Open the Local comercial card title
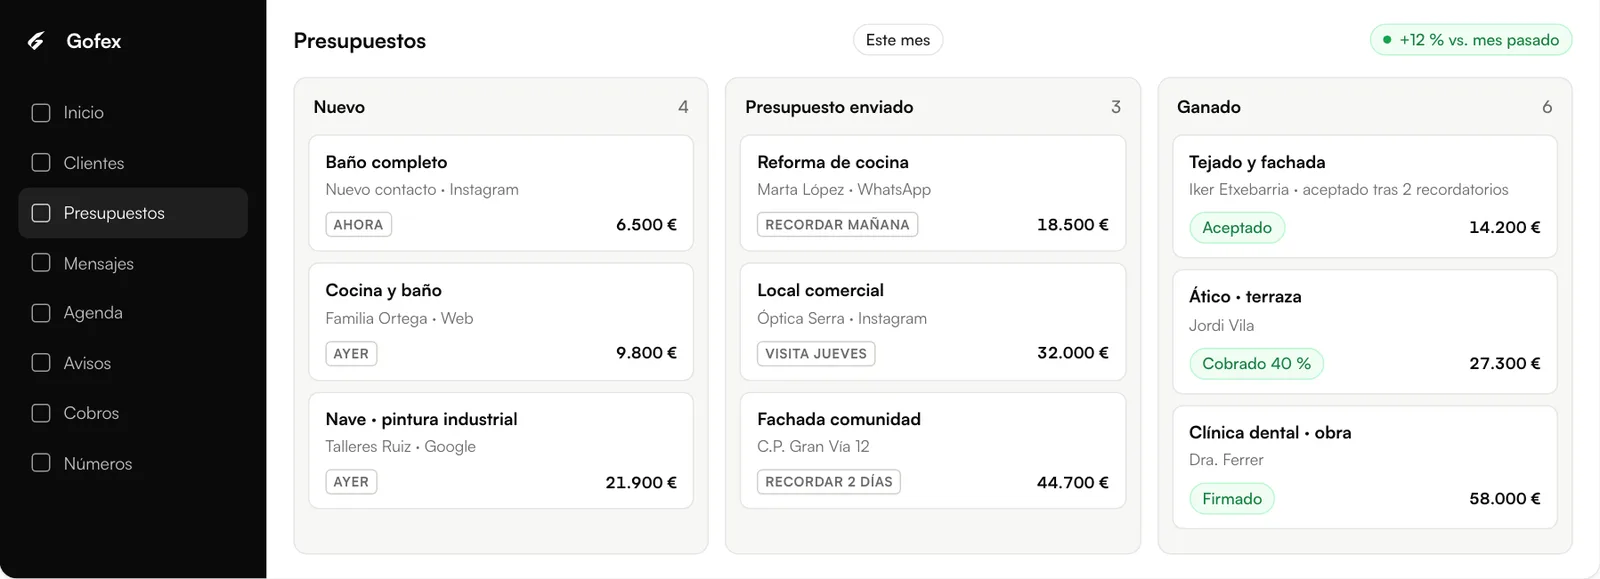Viewport: 1600px width, 579px height. point(820,290)
